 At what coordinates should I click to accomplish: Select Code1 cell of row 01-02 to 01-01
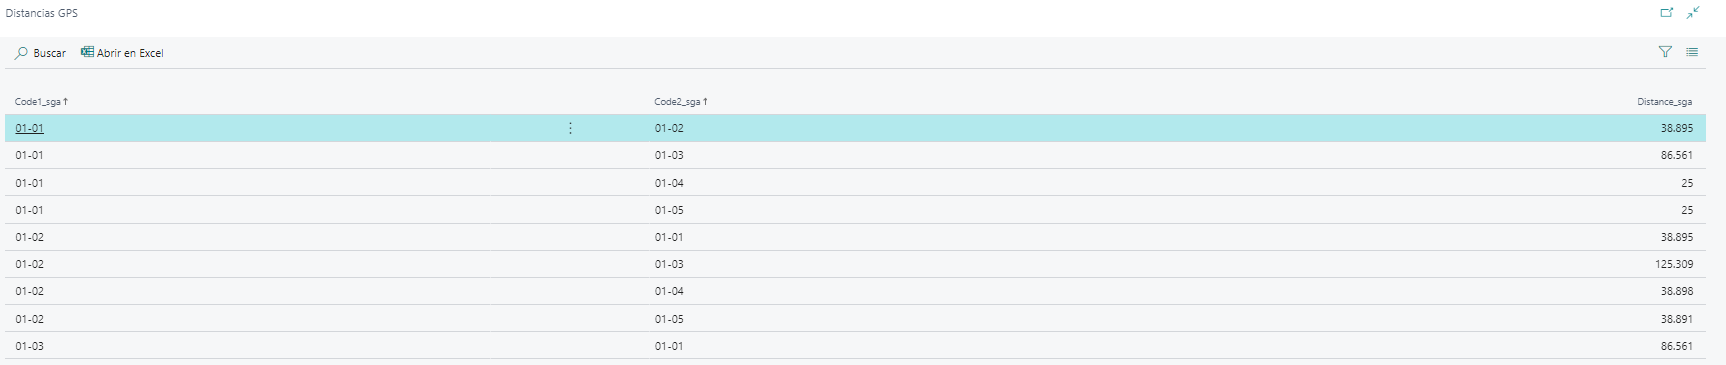click(29, 237)
